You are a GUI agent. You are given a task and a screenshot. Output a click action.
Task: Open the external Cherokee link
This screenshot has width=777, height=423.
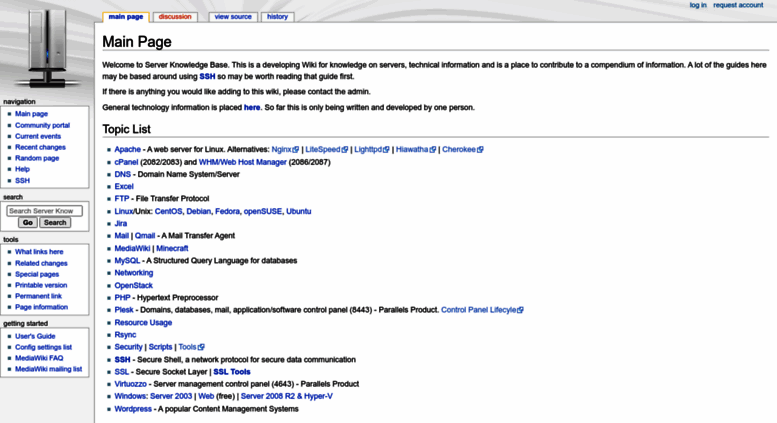[x=462, y=150]
